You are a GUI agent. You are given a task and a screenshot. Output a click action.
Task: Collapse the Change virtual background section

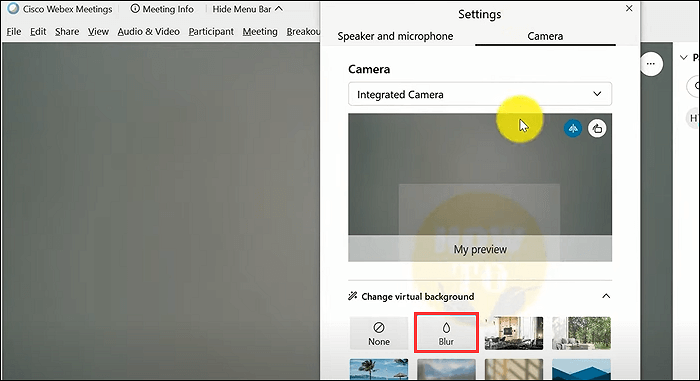coord(606,296)
